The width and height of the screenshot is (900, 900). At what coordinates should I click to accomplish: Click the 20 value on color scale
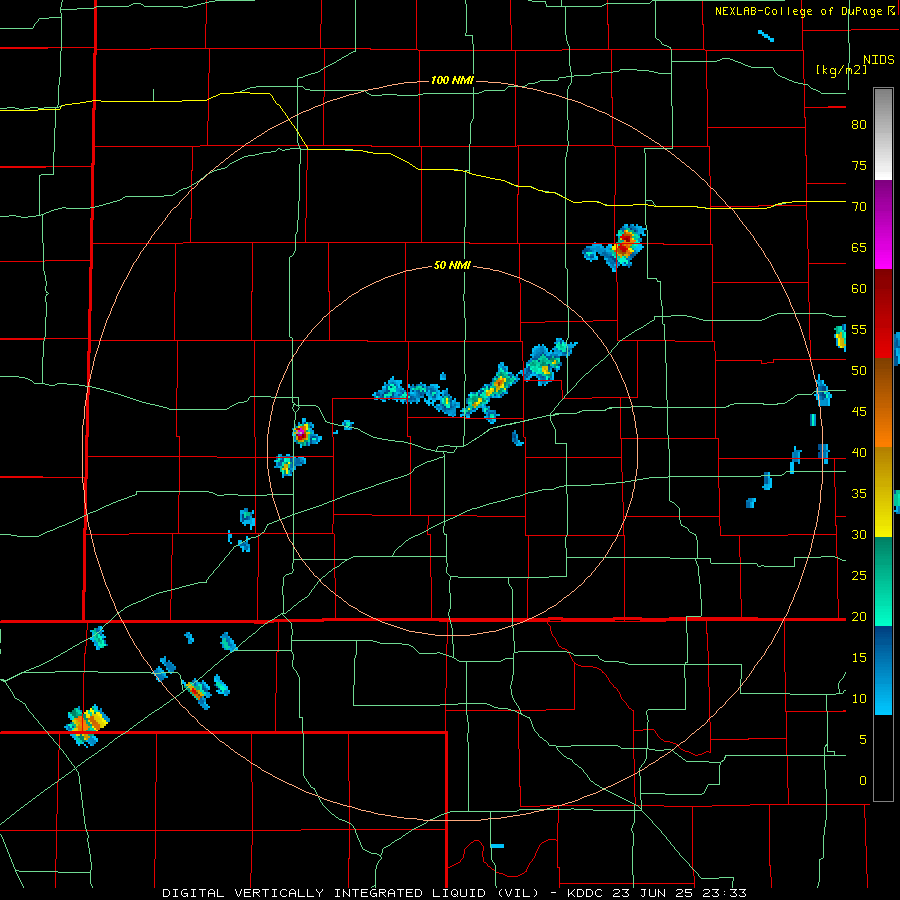(x=859, y=617)
